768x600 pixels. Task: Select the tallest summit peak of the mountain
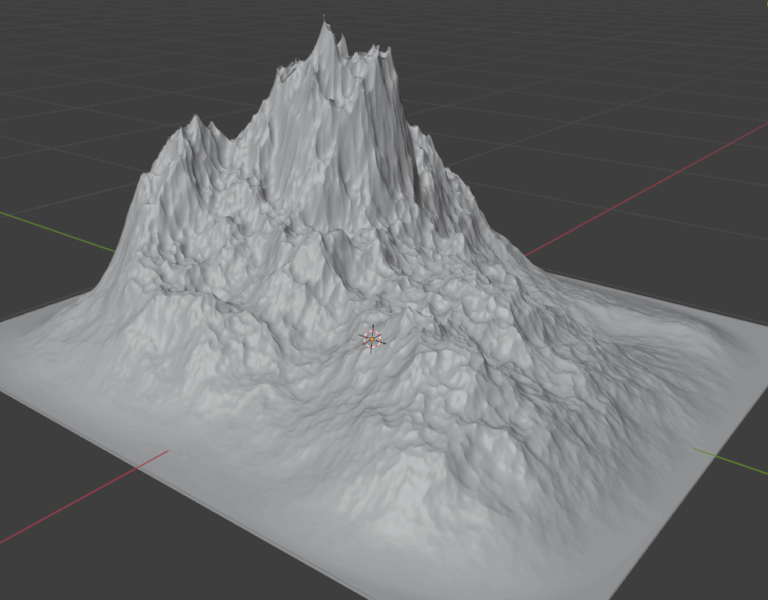324,30
